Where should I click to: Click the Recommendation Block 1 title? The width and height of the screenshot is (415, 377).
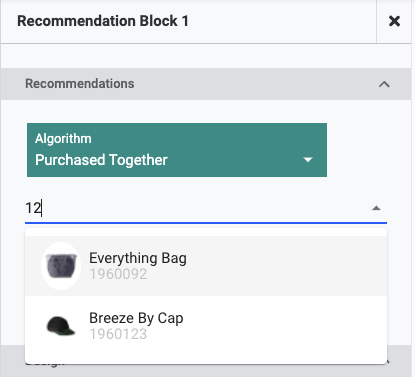[x=103, y=21]
